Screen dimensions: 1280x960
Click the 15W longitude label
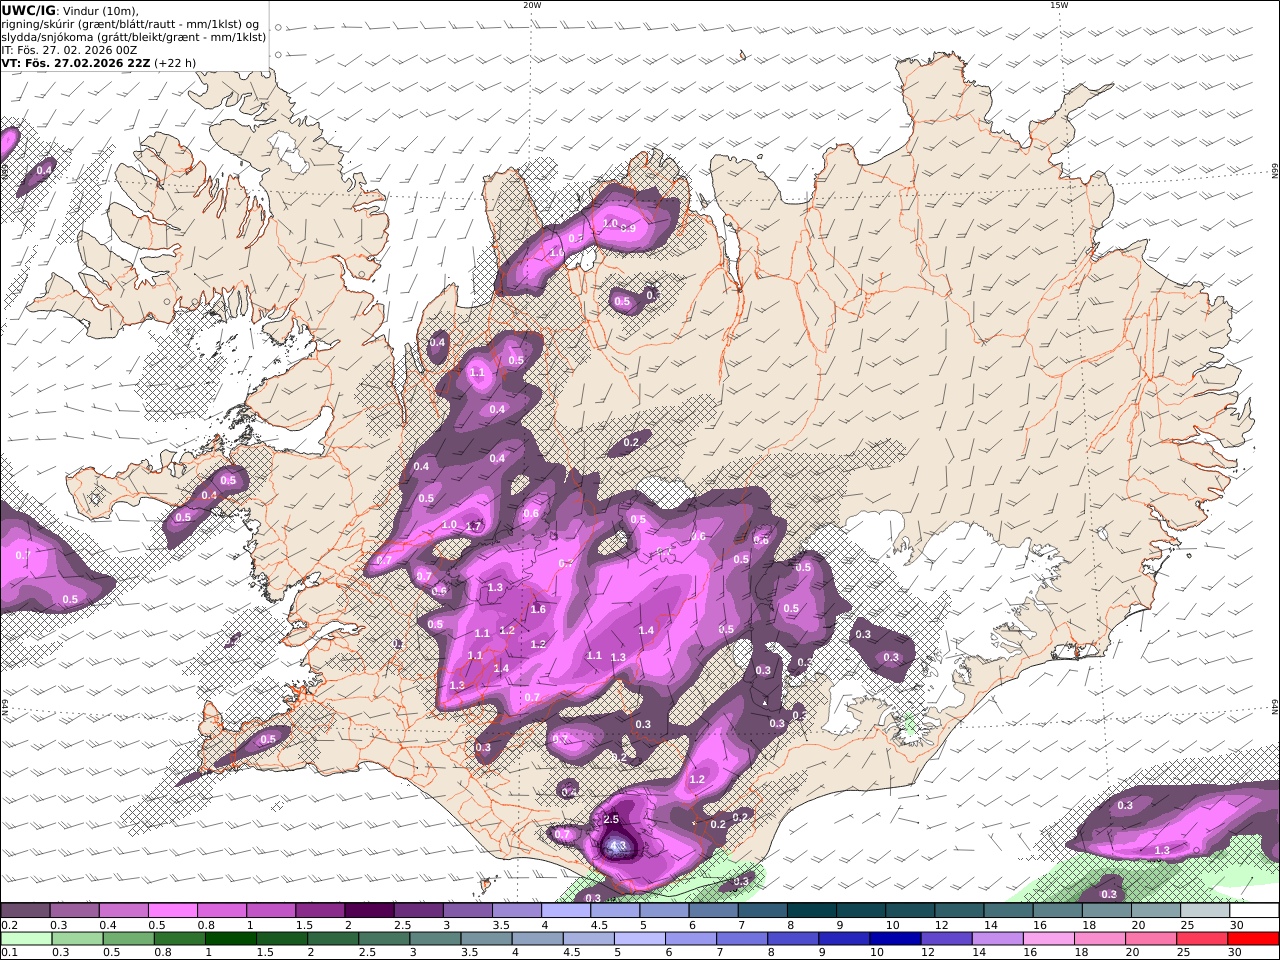click(x=1059, y=5)
